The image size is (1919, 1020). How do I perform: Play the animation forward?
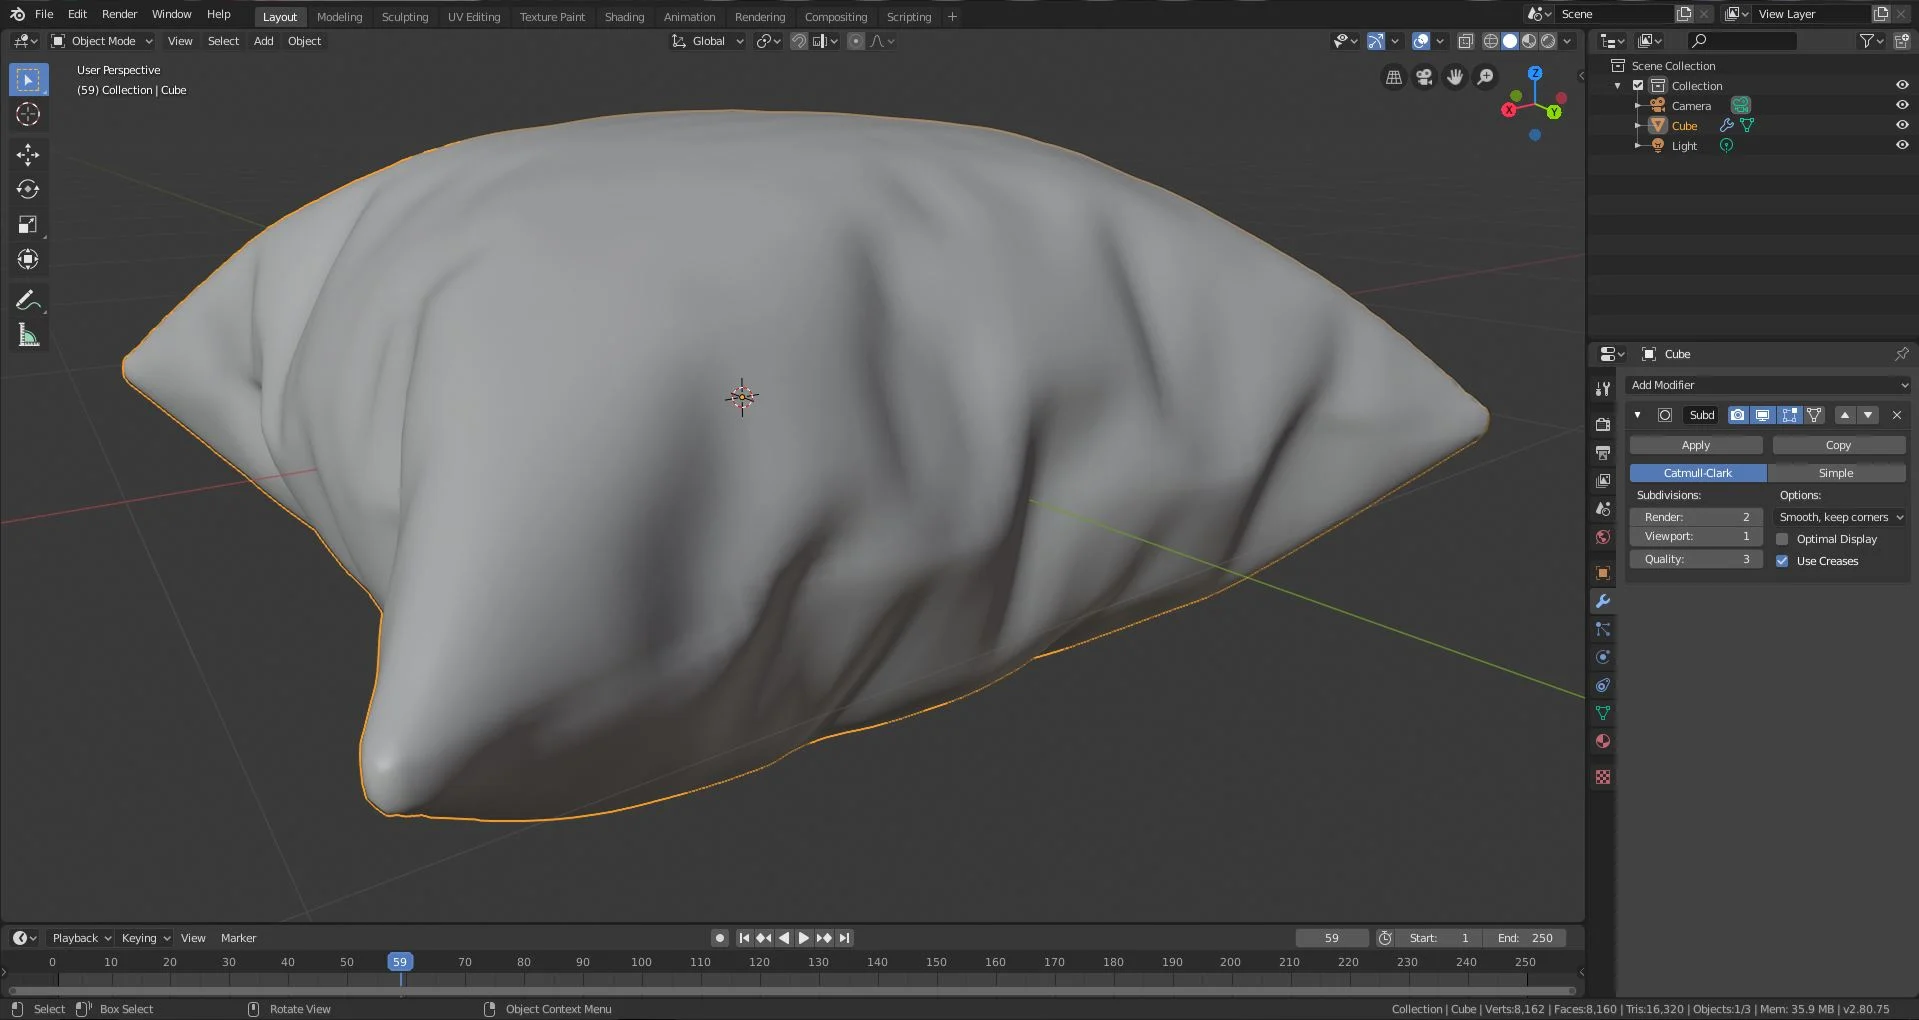[803, 938]
